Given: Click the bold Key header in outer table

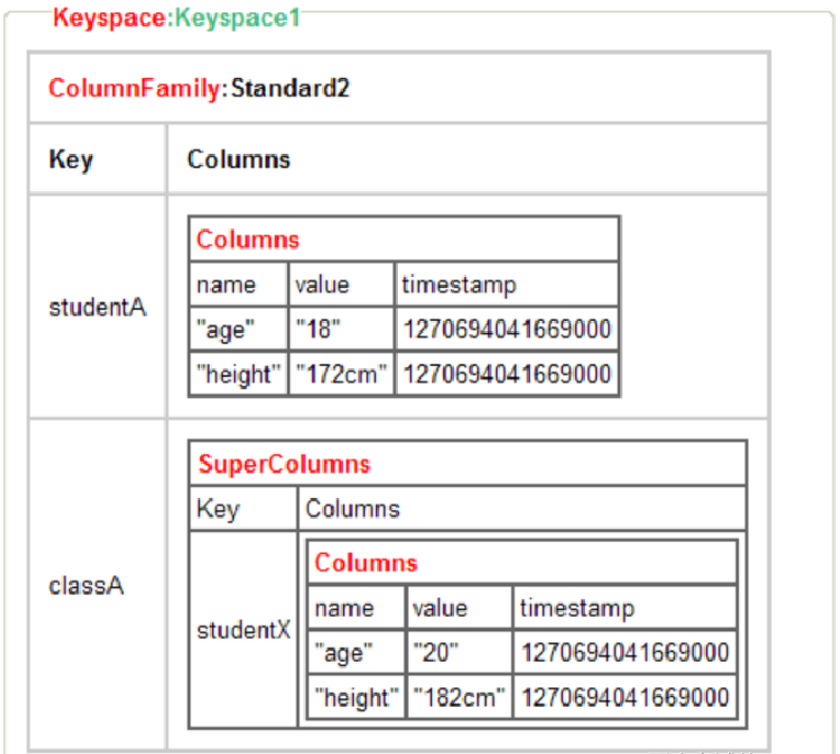Looking at the screenshot, I should [70, 159].
